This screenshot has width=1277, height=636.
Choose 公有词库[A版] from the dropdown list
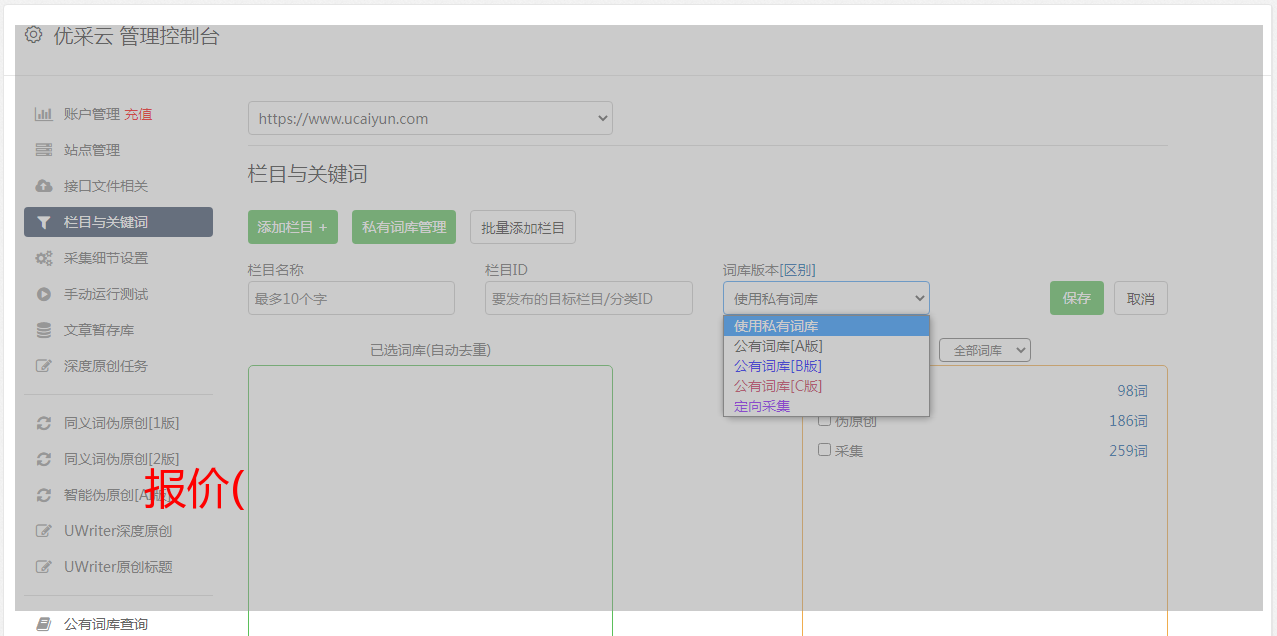(x=778, y=346)
